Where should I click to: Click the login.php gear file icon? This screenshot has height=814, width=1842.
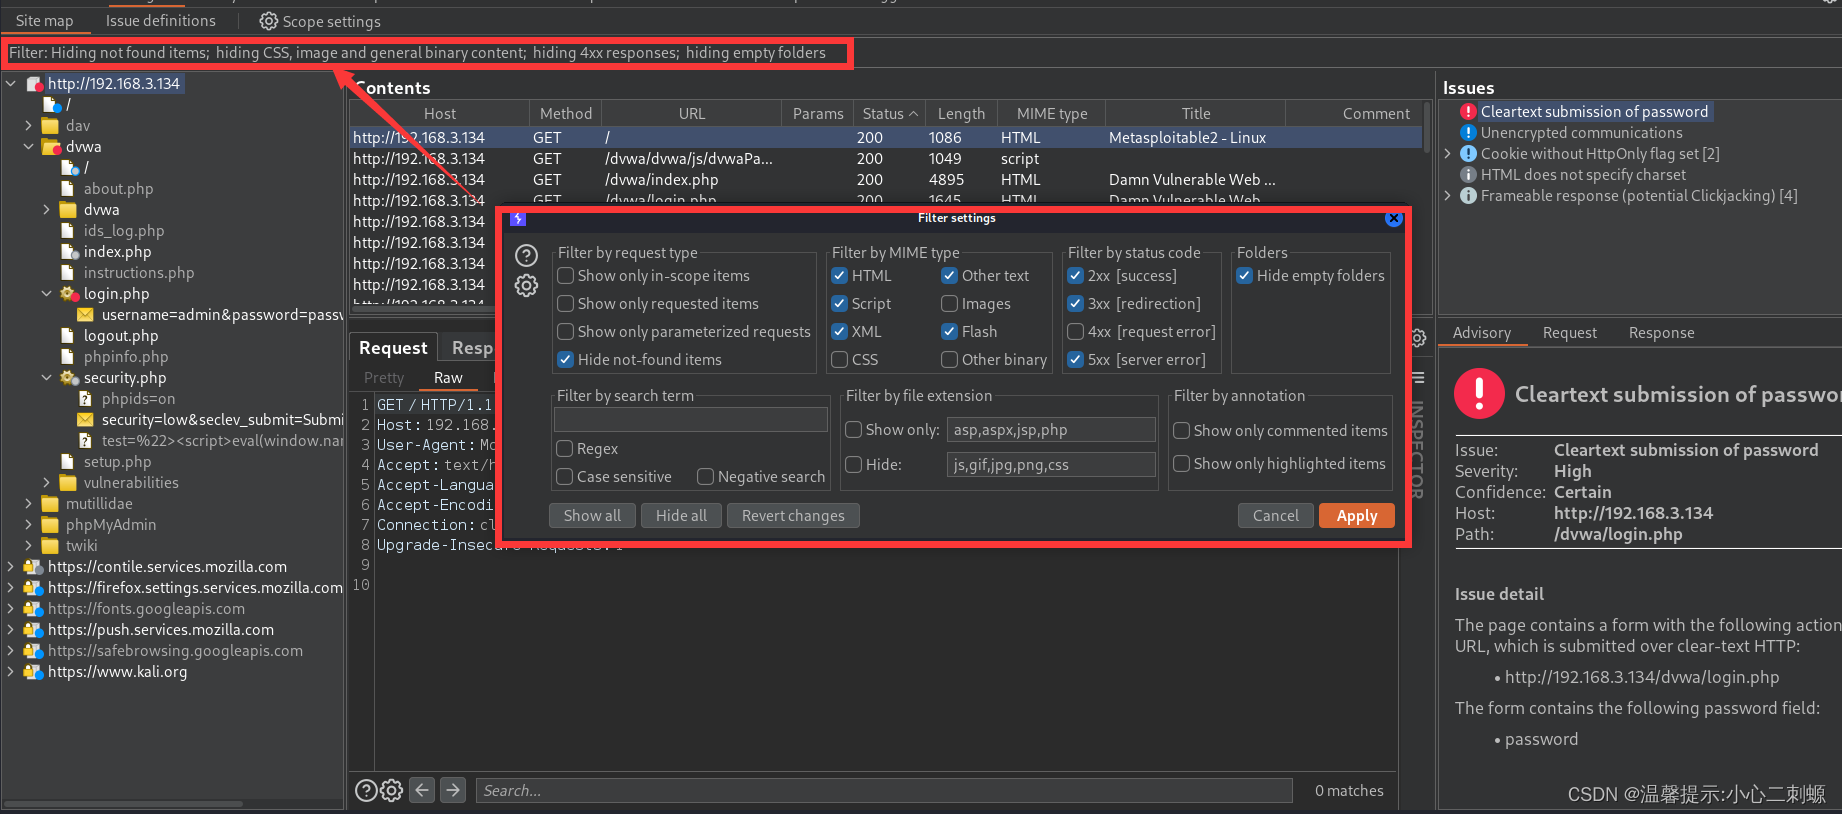point(69,294)
